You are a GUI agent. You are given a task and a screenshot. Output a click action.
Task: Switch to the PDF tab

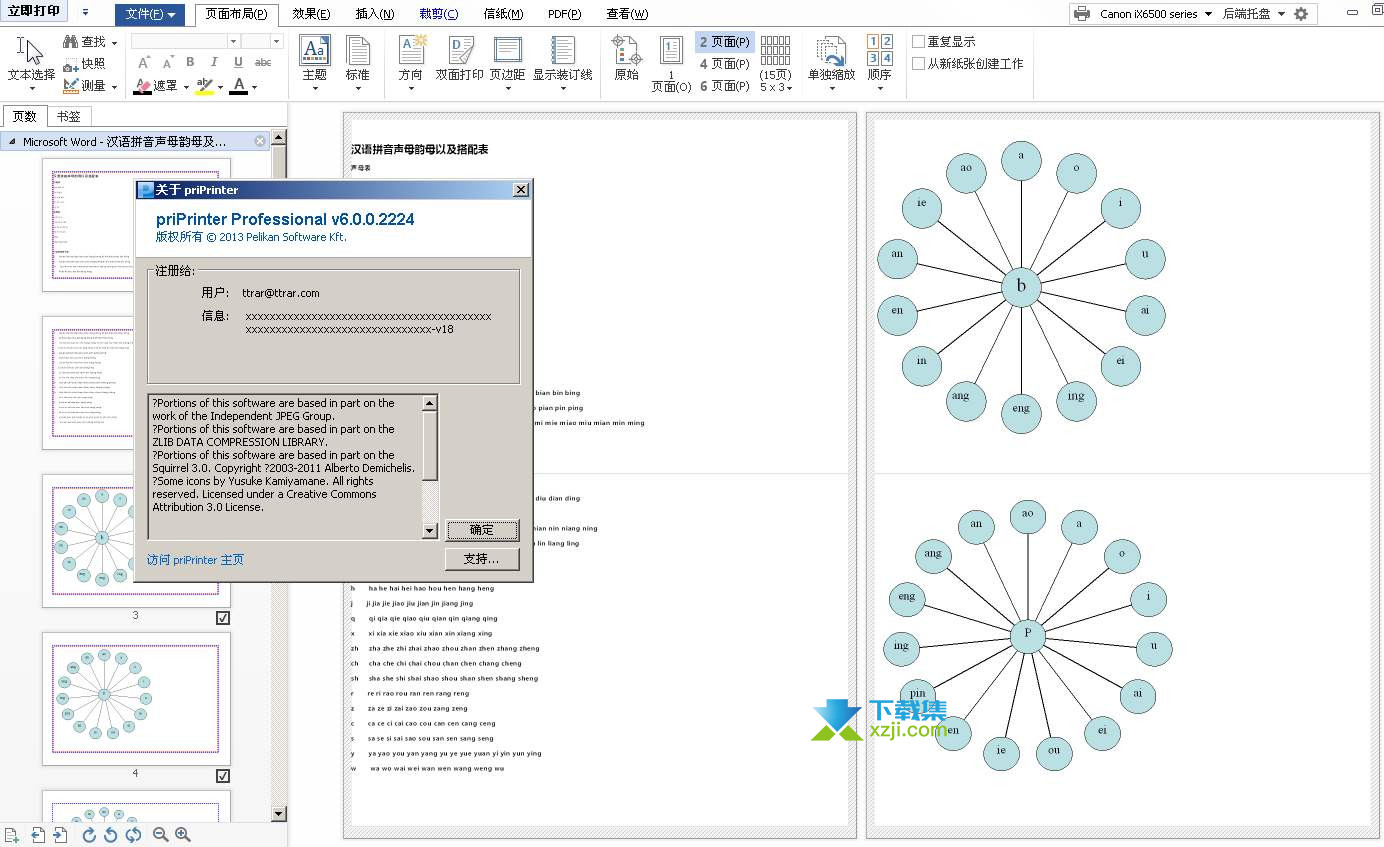tap(565, 14)
